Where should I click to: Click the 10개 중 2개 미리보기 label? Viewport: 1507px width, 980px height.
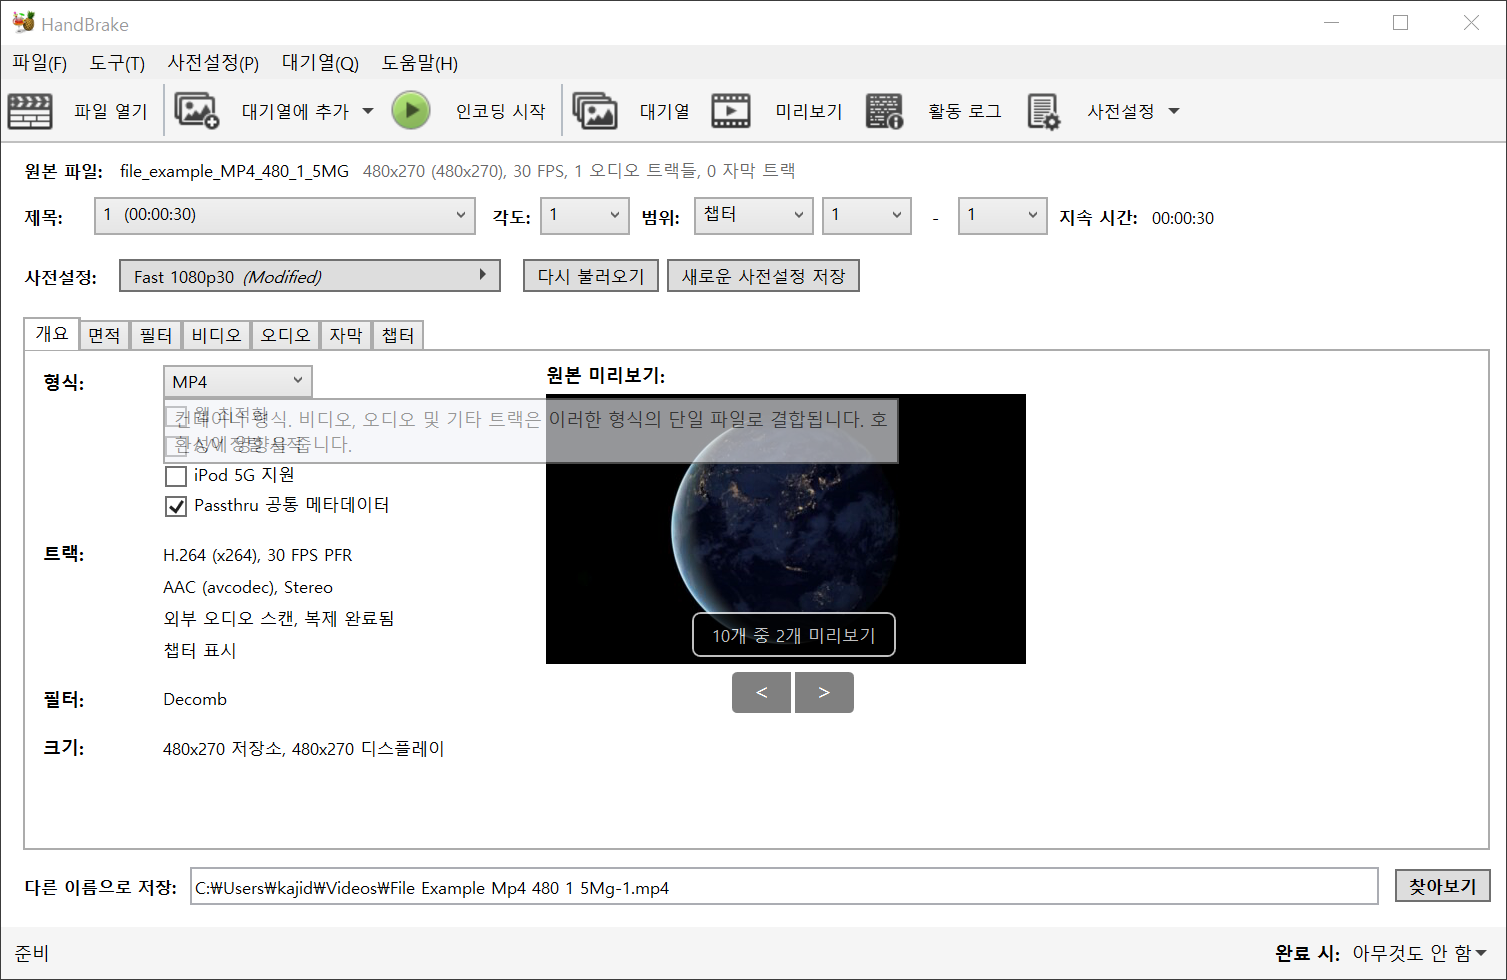click(x=794, y=635)
